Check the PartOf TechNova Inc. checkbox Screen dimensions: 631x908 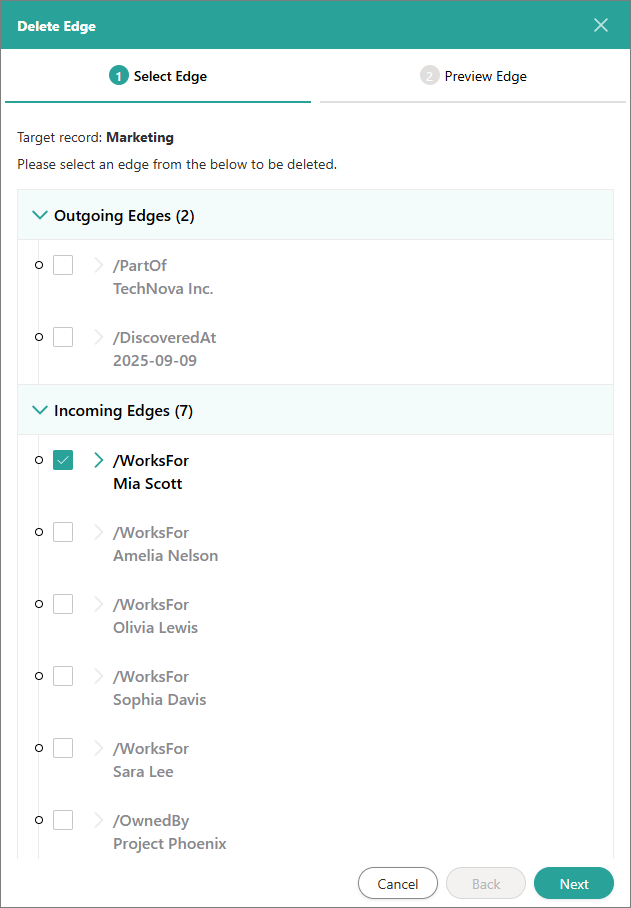(63, 265)
